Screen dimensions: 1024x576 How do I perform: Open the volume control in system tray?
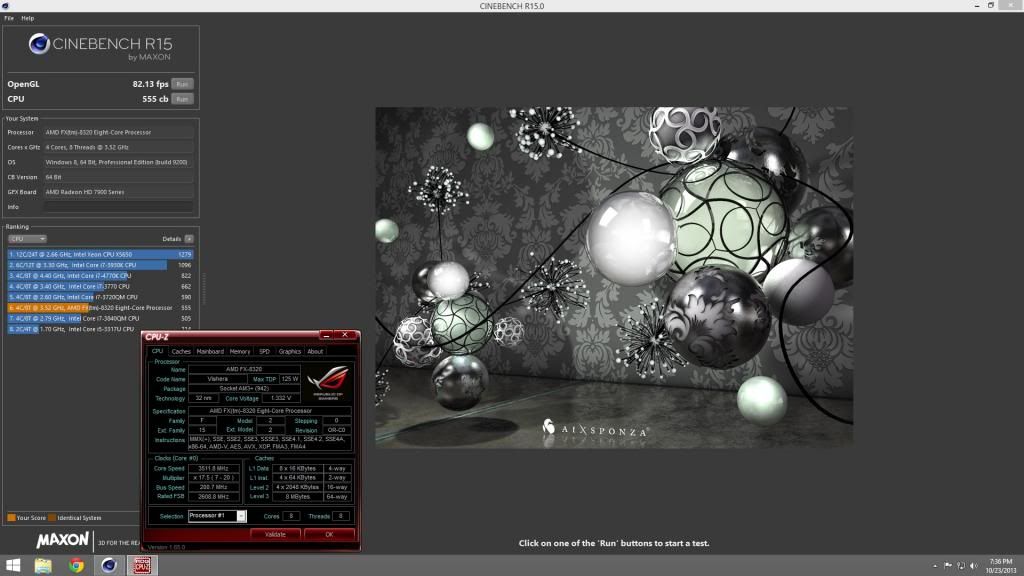coord(974,566)
